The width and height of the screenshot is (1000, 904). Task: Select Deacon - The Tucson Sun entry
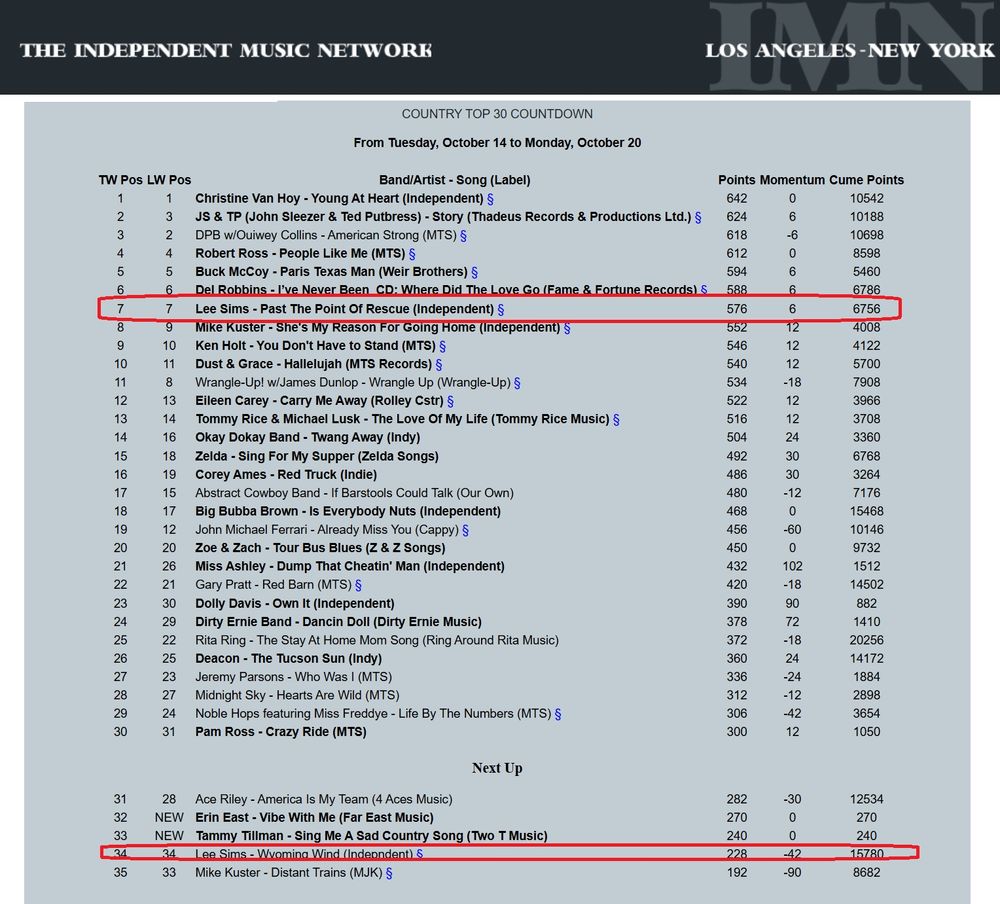coord(288,658)
